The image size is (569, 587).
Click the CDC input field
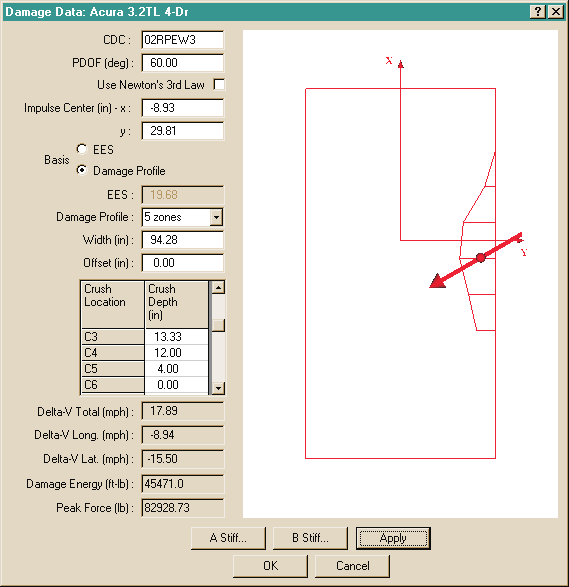tap(183, 40)
